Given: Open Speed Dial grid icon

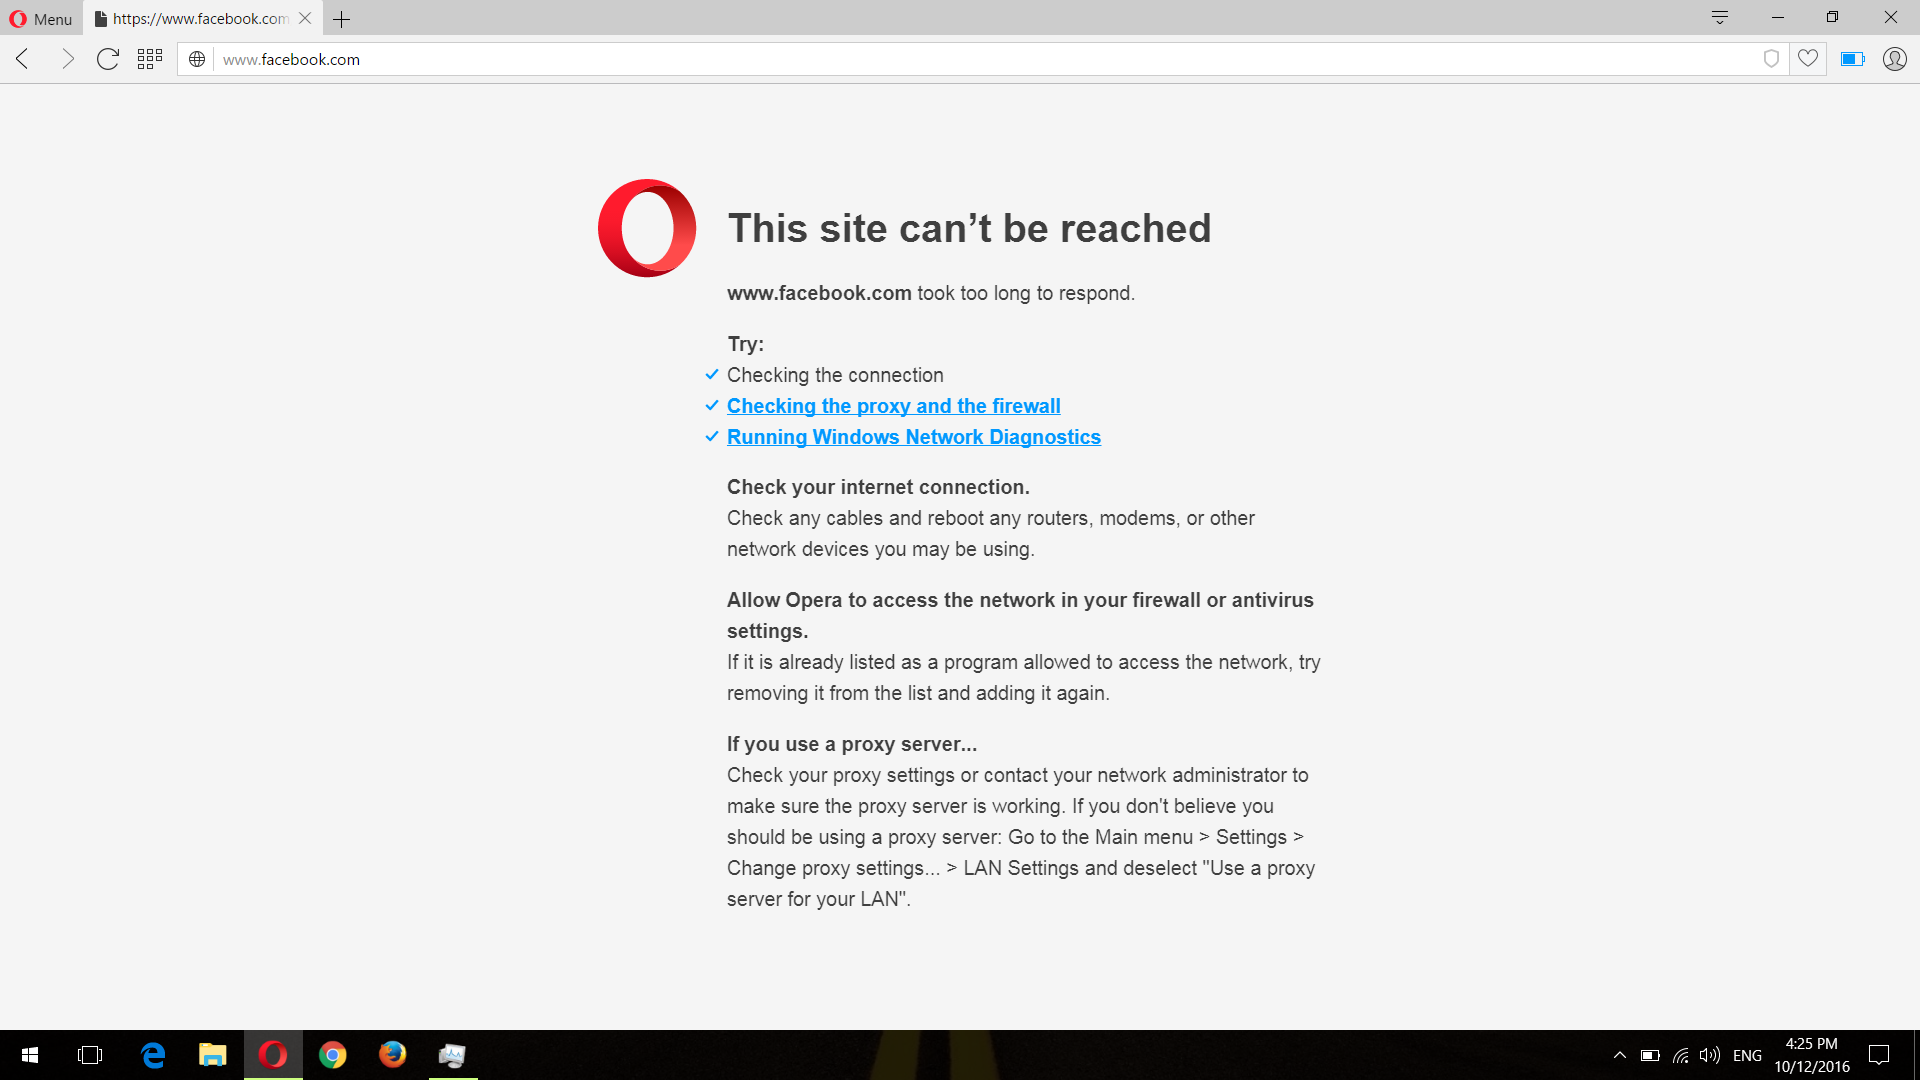Looking at the screenshot, I should 150,59.
